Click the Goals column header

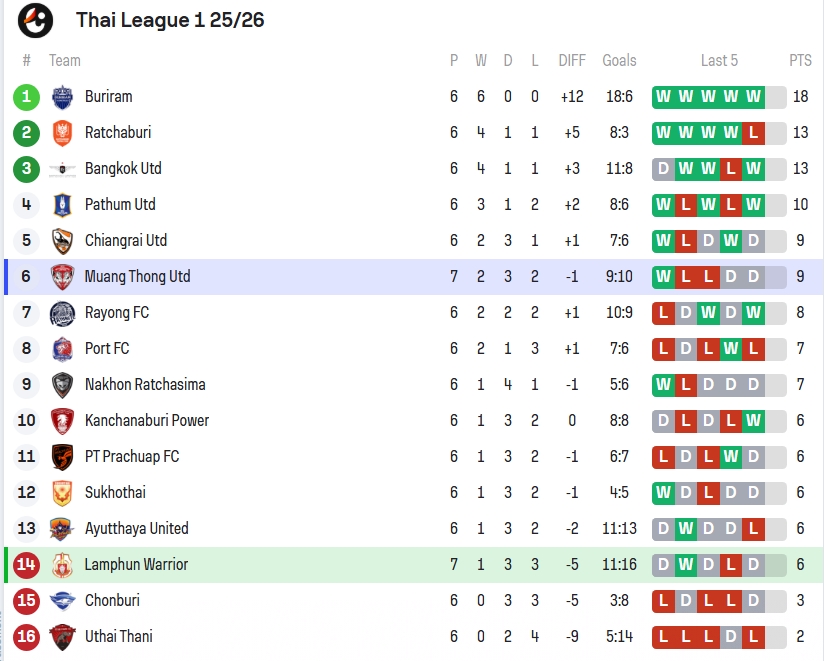[619, 61]
